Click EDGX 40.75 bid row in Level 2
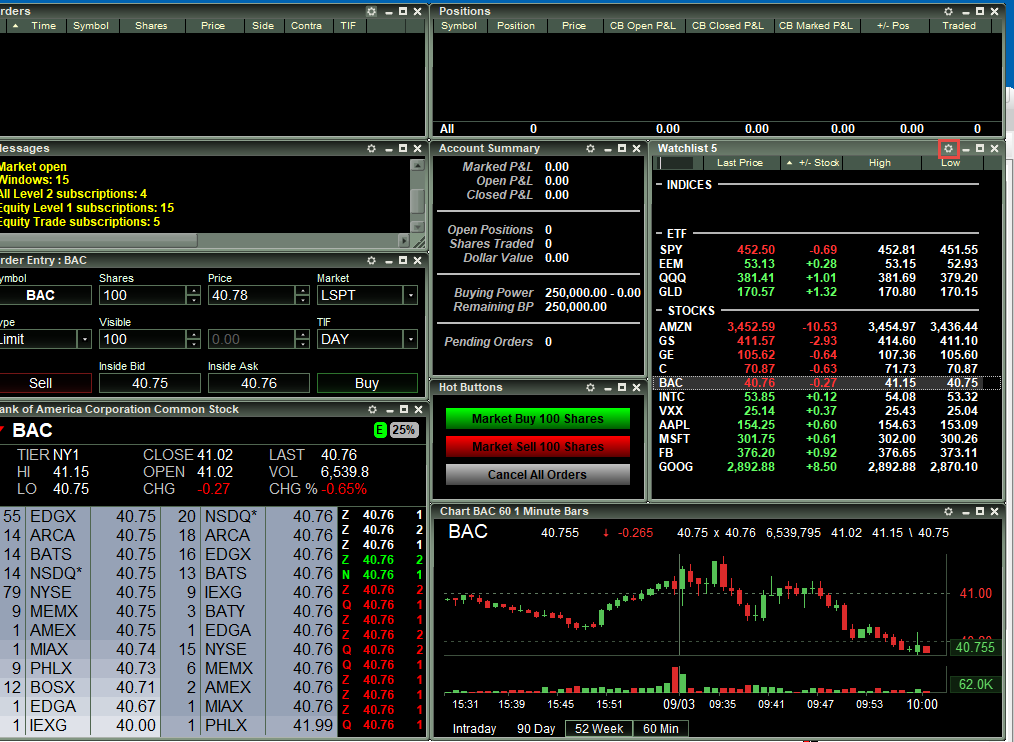This screenshot has height=742, width=1014. [x=80, y=516]
